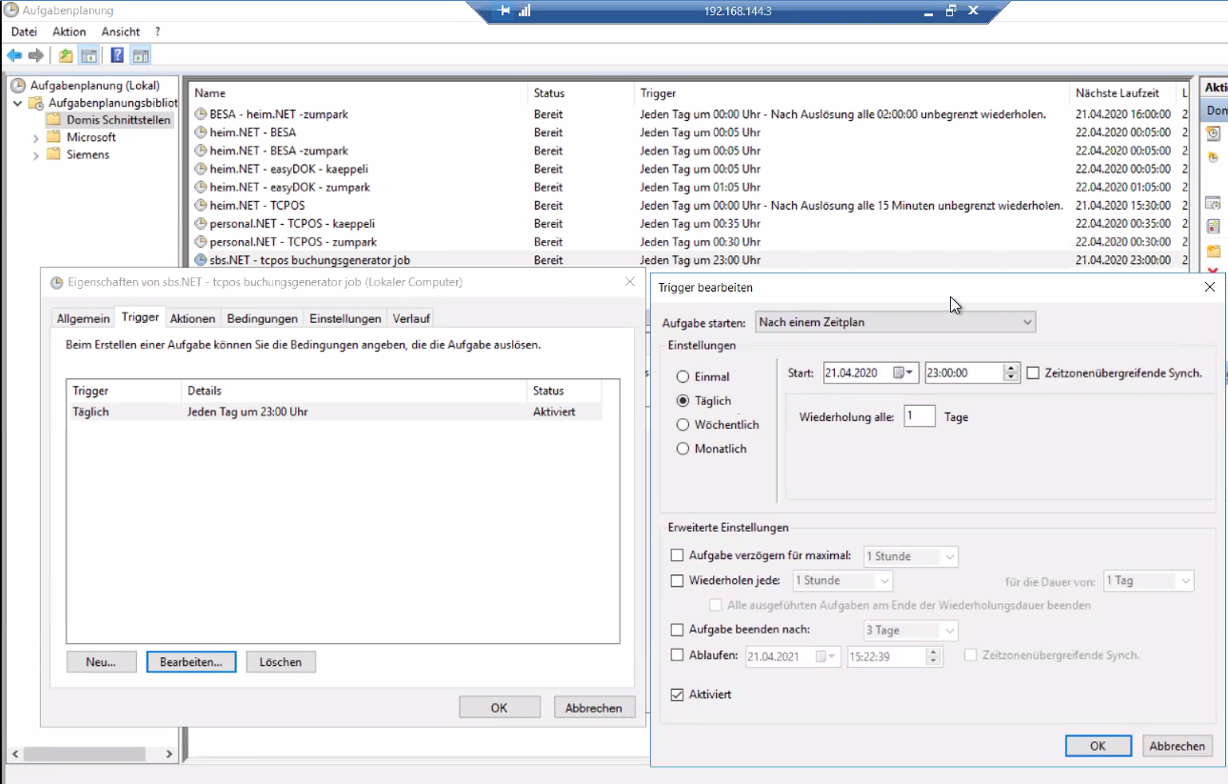Select the Einmal radio button
The width and height of the screenshot is (1228, 784).
(683, 377)
